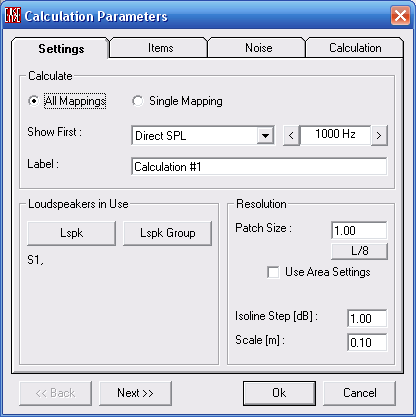416x417 pixels.
Task: Increase frequency with the right arrow
Action: pos(379,135)
